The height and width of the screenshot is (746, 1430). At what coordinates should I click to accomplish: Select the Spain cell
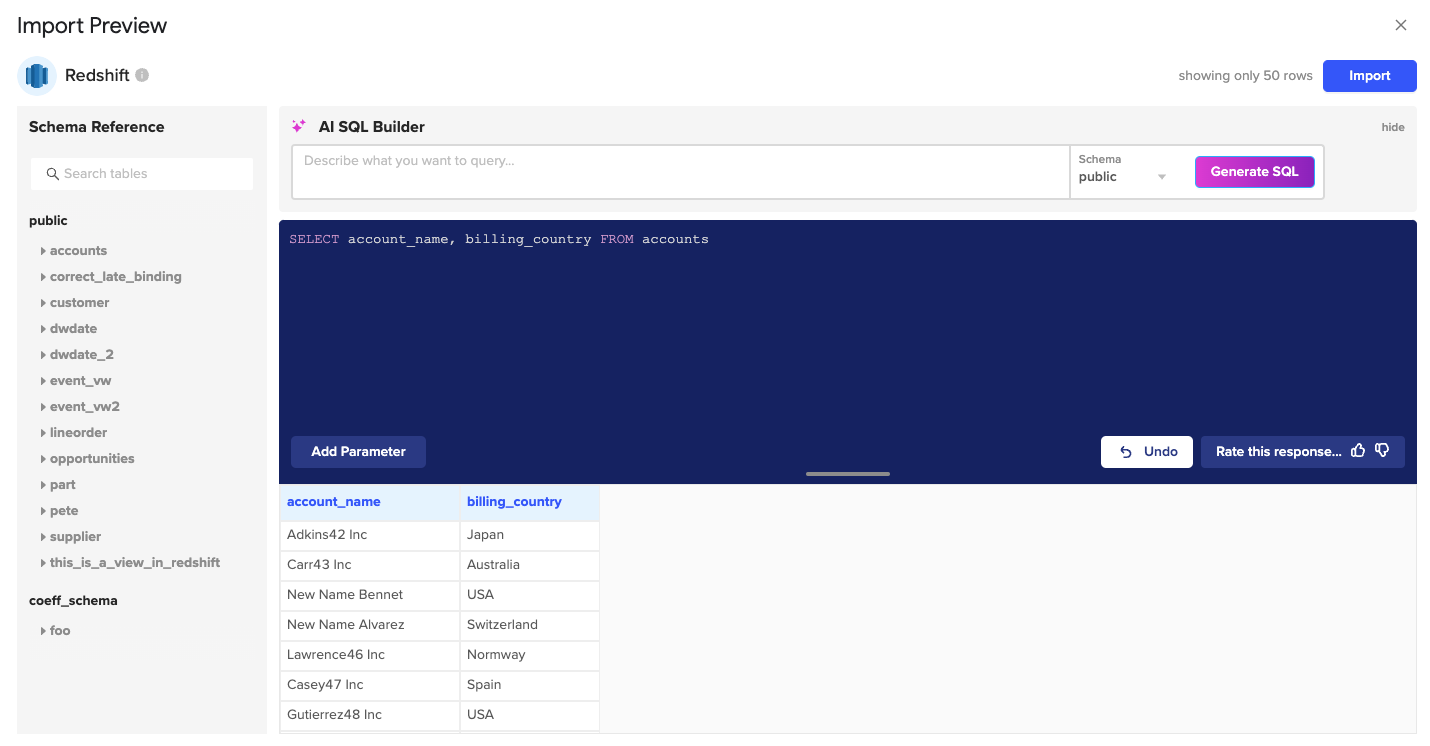click(530, 685)
